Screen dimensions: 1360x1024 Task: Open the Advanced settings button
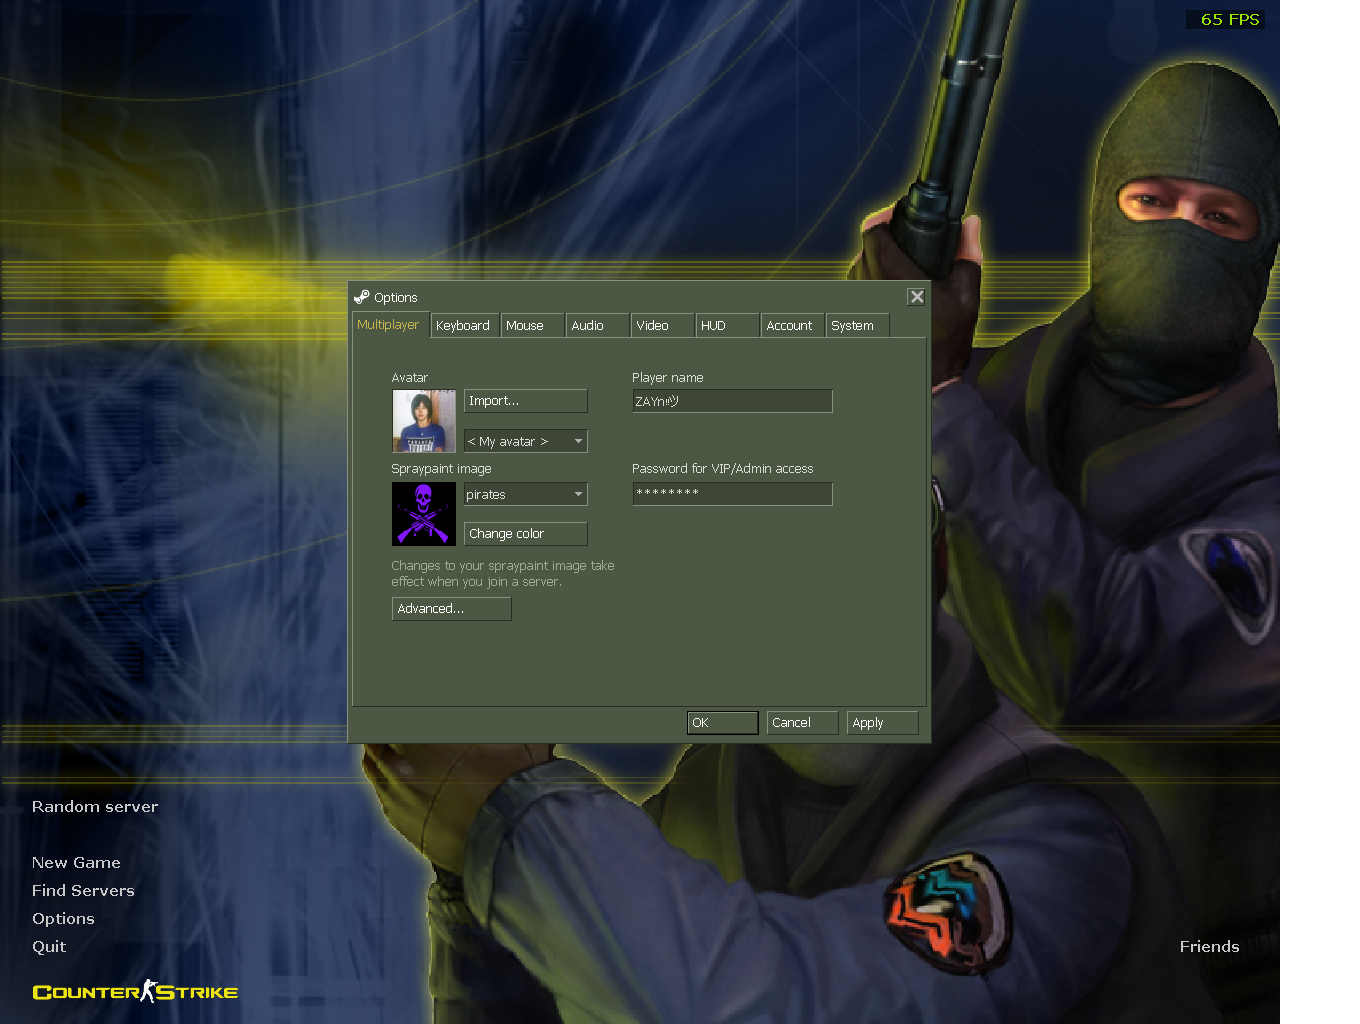coord(451,609)
